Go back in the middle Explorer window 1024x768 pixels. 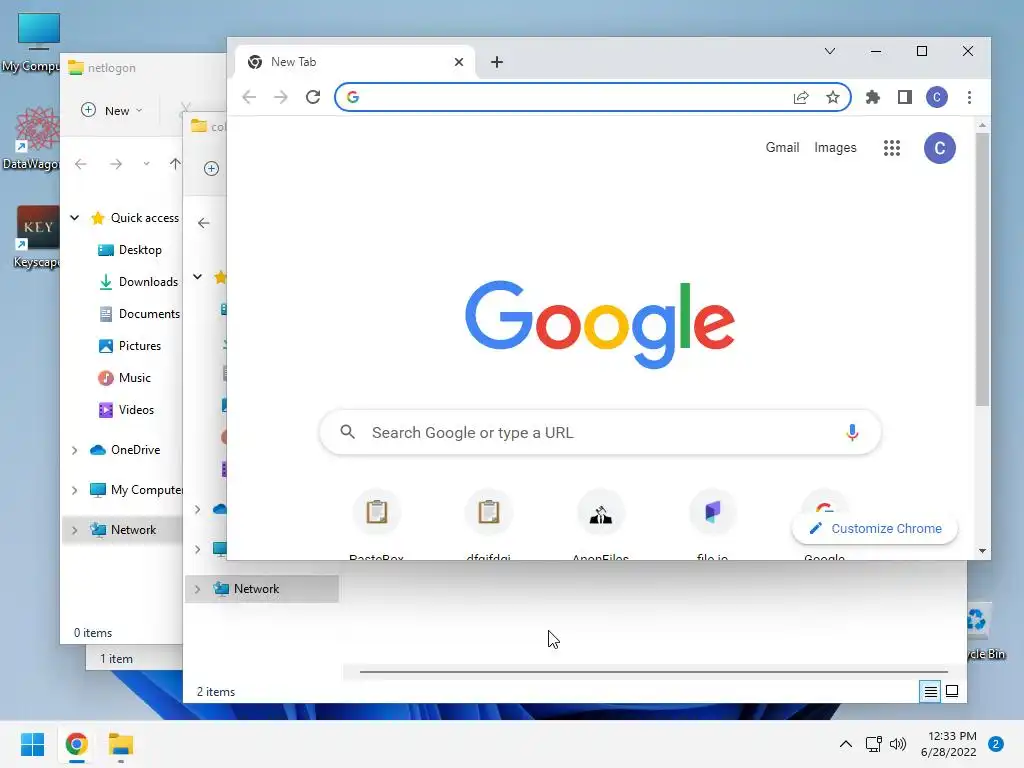click(204, 223)
